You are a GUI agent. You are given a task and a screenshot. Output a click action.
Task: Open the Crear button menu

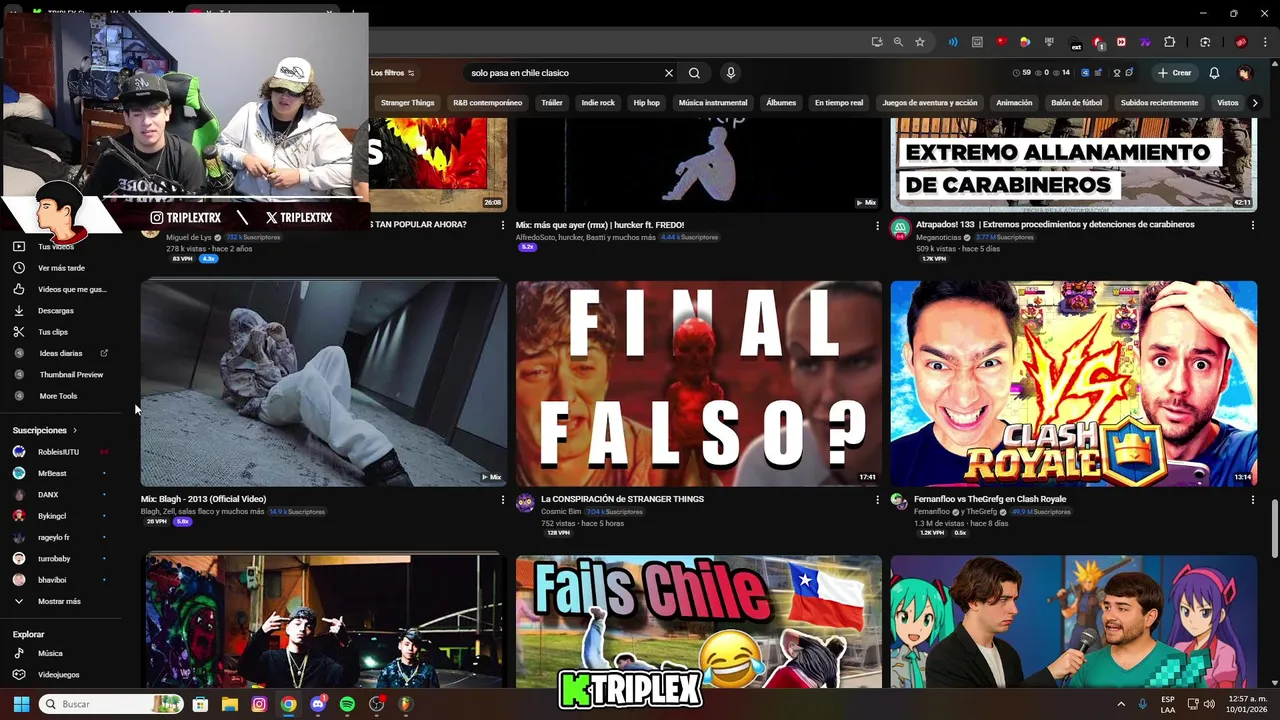tap(1174, 73)
